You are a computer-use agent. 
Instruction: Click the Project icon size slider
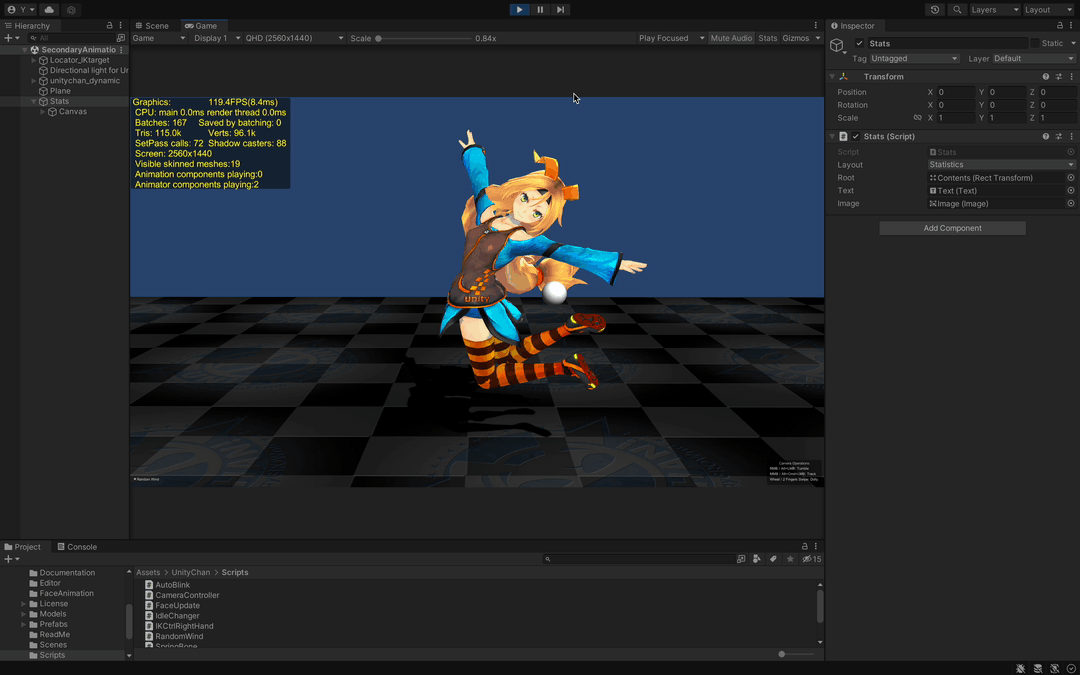pyautogui.click(x=798, y=654)
